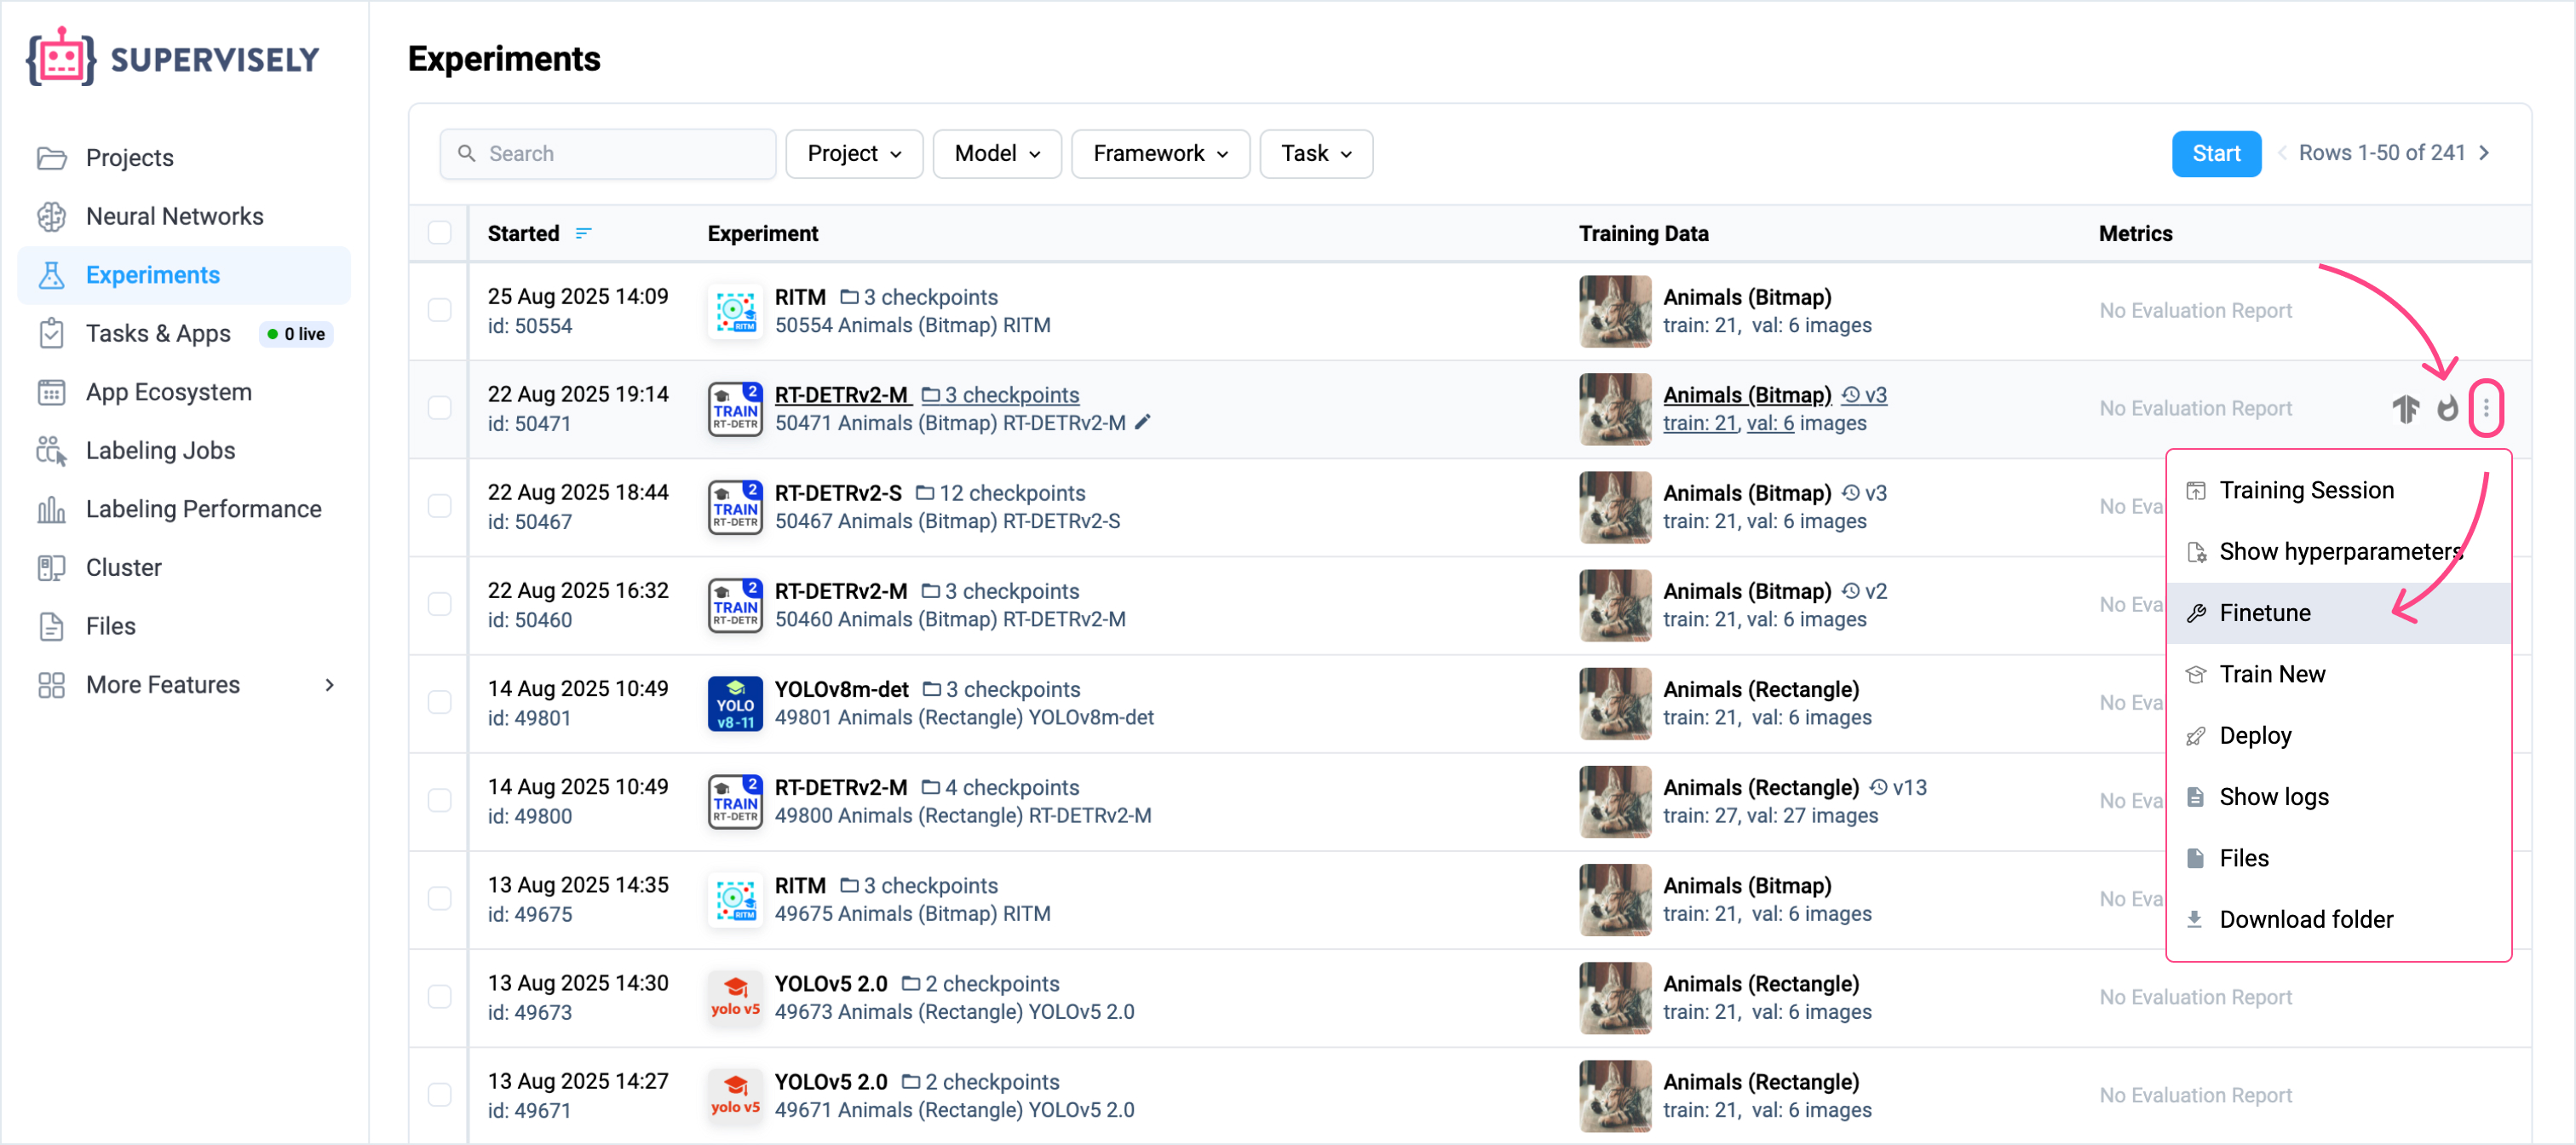The image size is (2576, 1145).
Task: Toggle the select-all checkbox in table header
Action: (x=439, y=233)
